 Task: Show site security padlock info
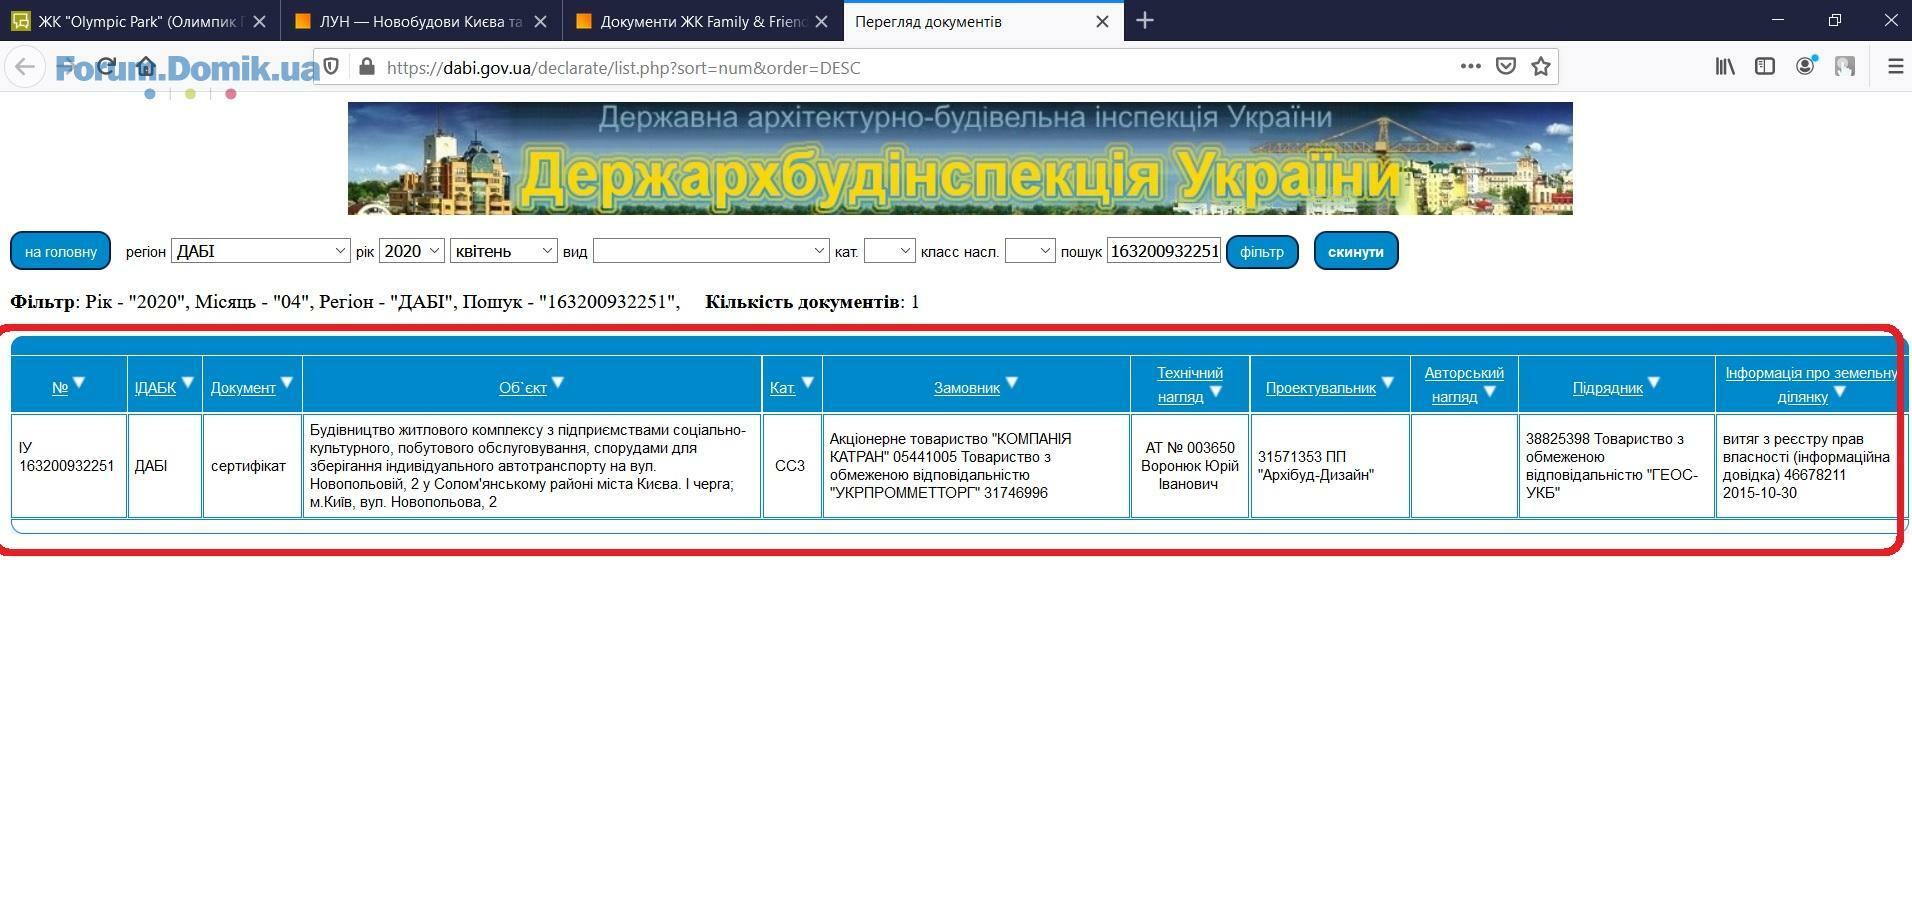[366, 67]
